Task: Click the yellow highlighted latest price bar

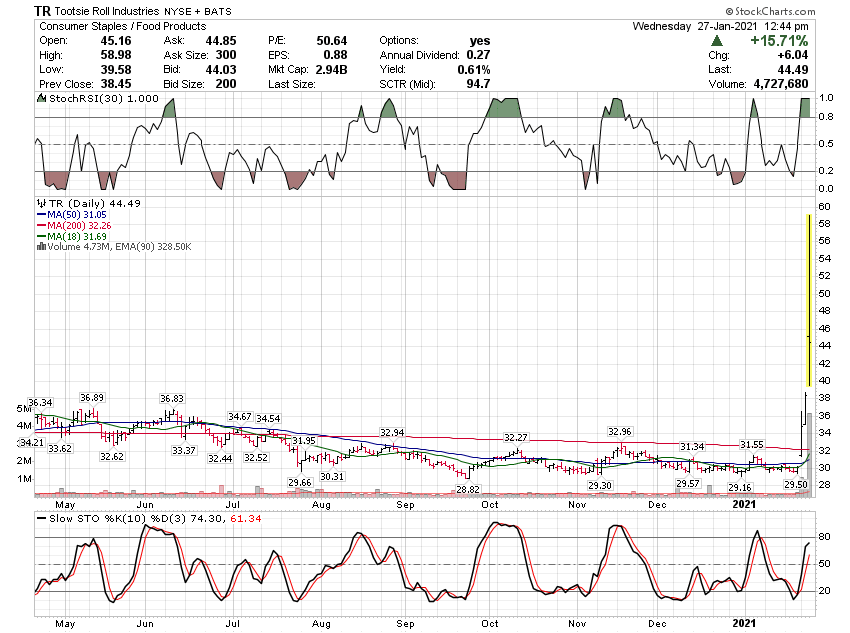Action: pos(809,300)
